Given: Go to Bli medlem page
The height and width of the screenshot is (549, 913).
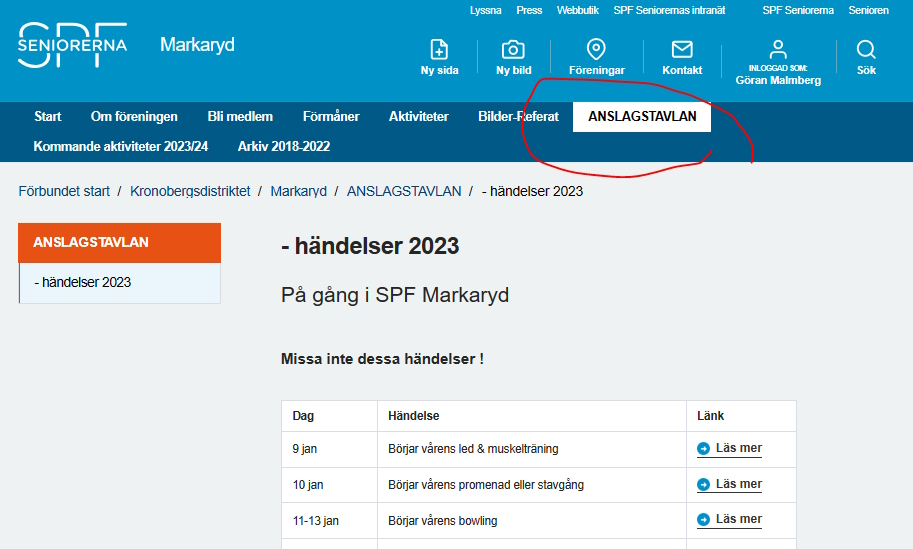Looking at the screenshot, I should 240,116.
